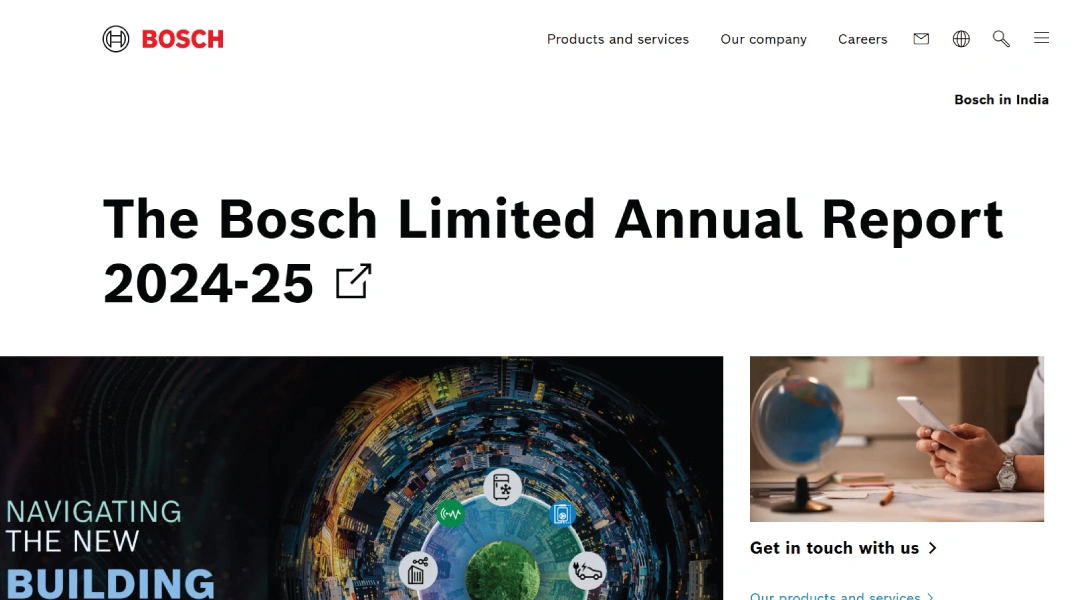Open The Bosch Limited Annual Report heading link
The image size is (1080, 600).
[x=552, y=250]
